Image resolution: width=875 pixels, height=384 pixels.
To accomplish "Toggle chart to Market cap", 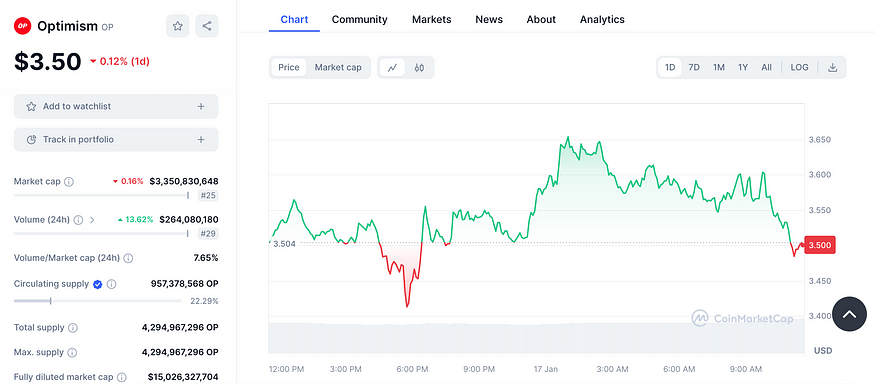I will [x=338, y=68].
